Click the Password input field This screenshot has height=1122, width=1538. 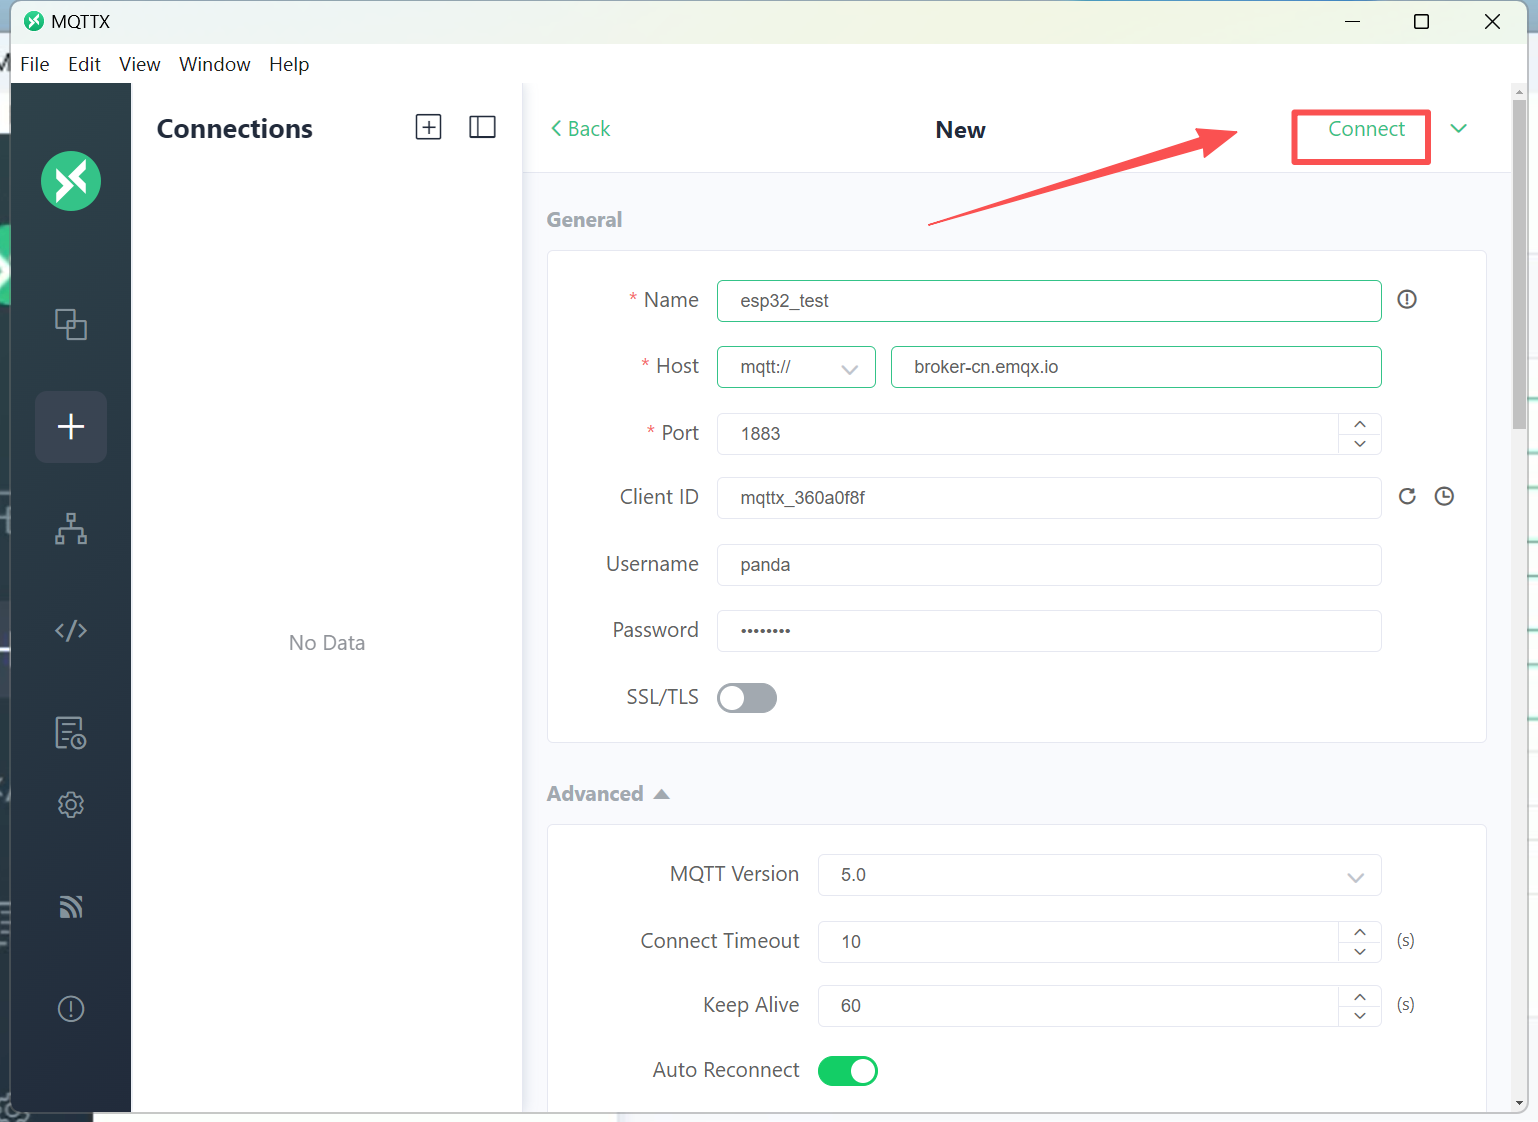pos(1049,631)
